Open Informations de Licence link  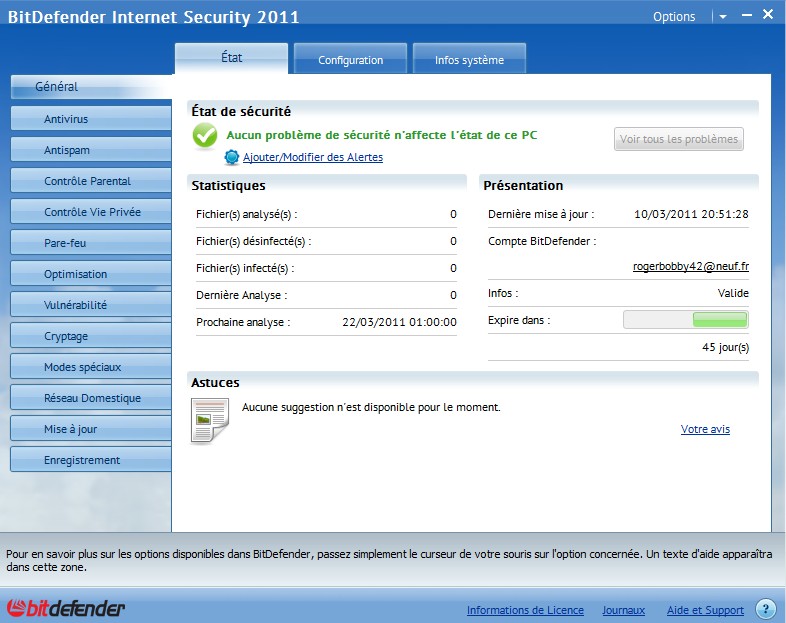pyautogui.click(x=525, y=610)
